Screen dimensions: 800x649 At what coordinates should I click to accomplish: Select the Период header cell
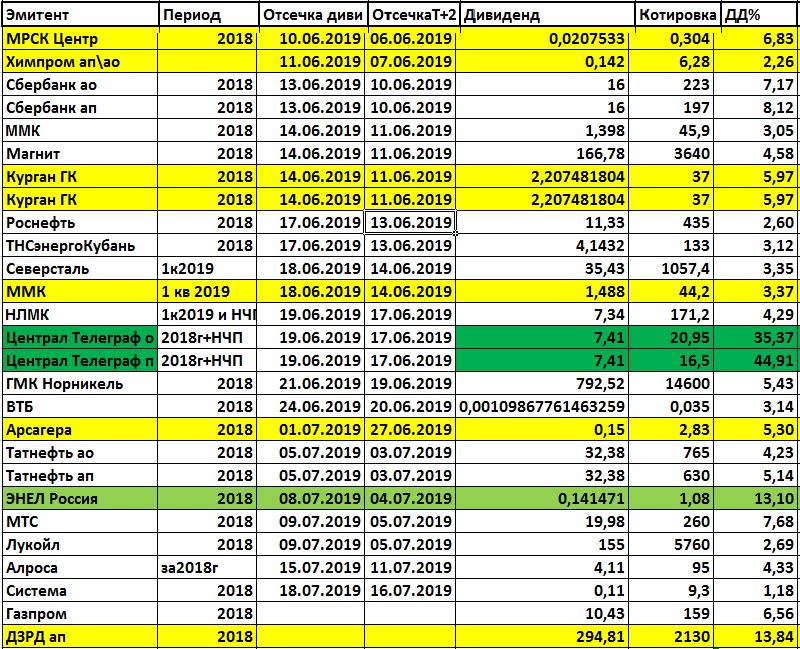pos(208,15)
